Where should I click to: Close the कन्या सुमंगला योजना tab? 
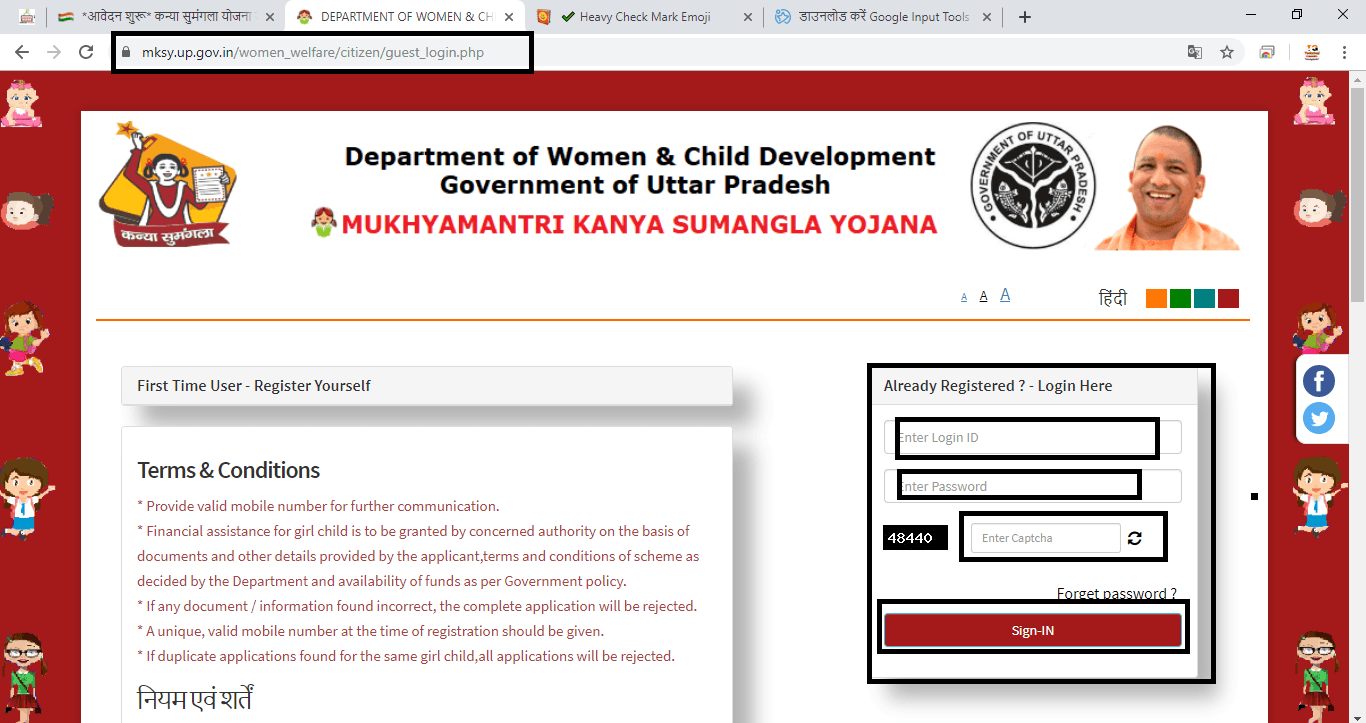point(270,17)
